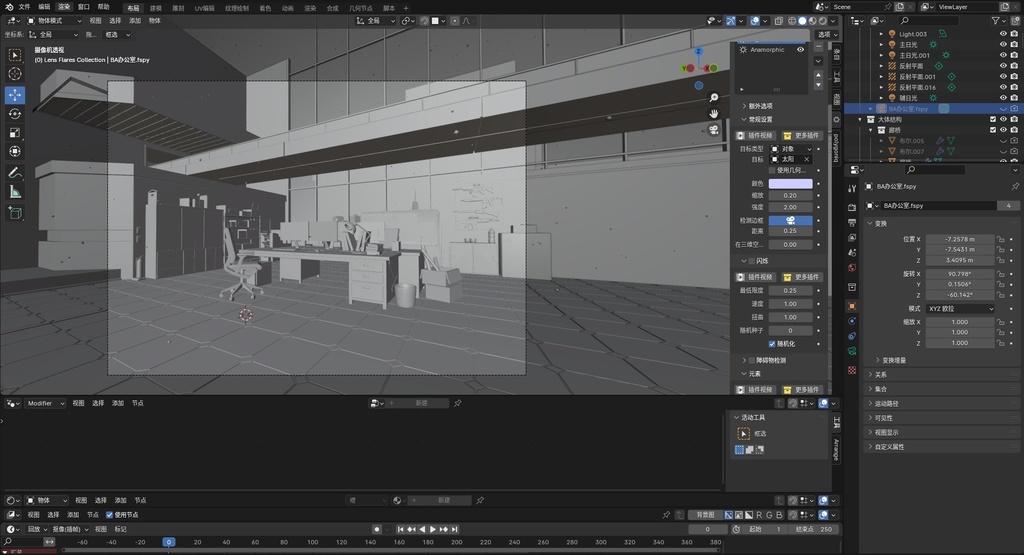The image size is (1024, 555).
Task: Open the XYZ 欧拉 rotation mode dropdown
Action: 961,309
